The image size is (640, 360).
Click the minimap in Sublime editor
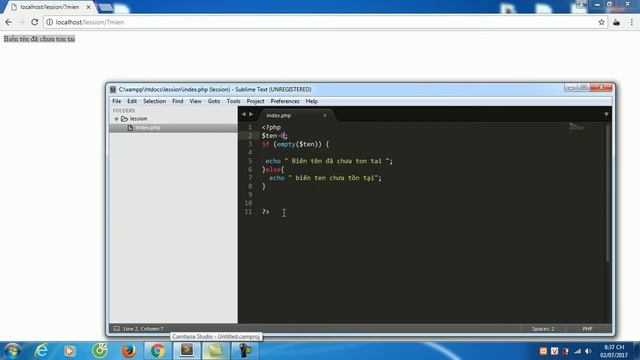(x=576, y=127)
